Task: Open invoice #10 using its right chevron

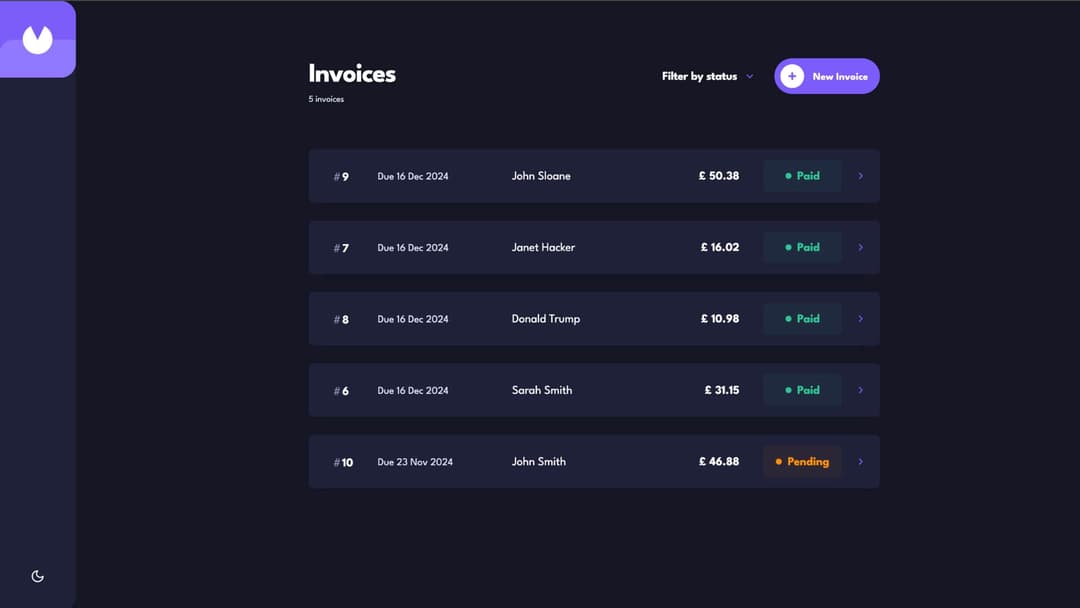Action: point(861,461)
